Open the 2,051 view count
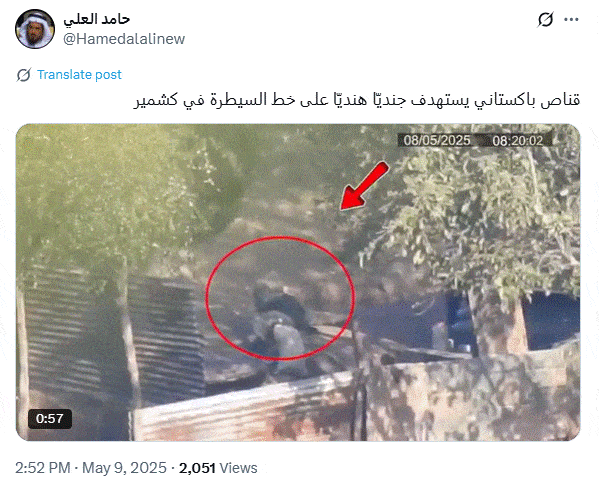The height and width of the screenshot is (492, 599). coord(197,468)
